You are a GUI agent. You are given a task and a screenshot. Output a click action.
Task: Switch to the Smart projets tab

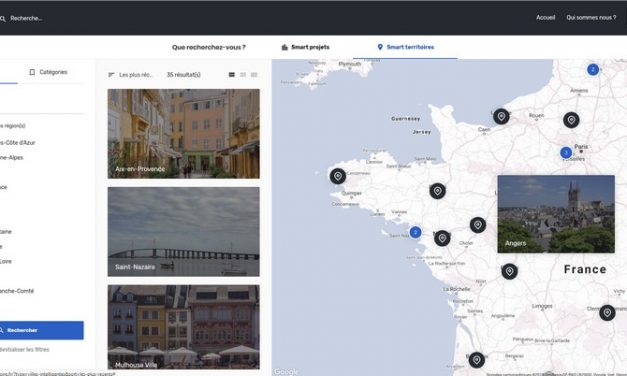tap(306, 47)
